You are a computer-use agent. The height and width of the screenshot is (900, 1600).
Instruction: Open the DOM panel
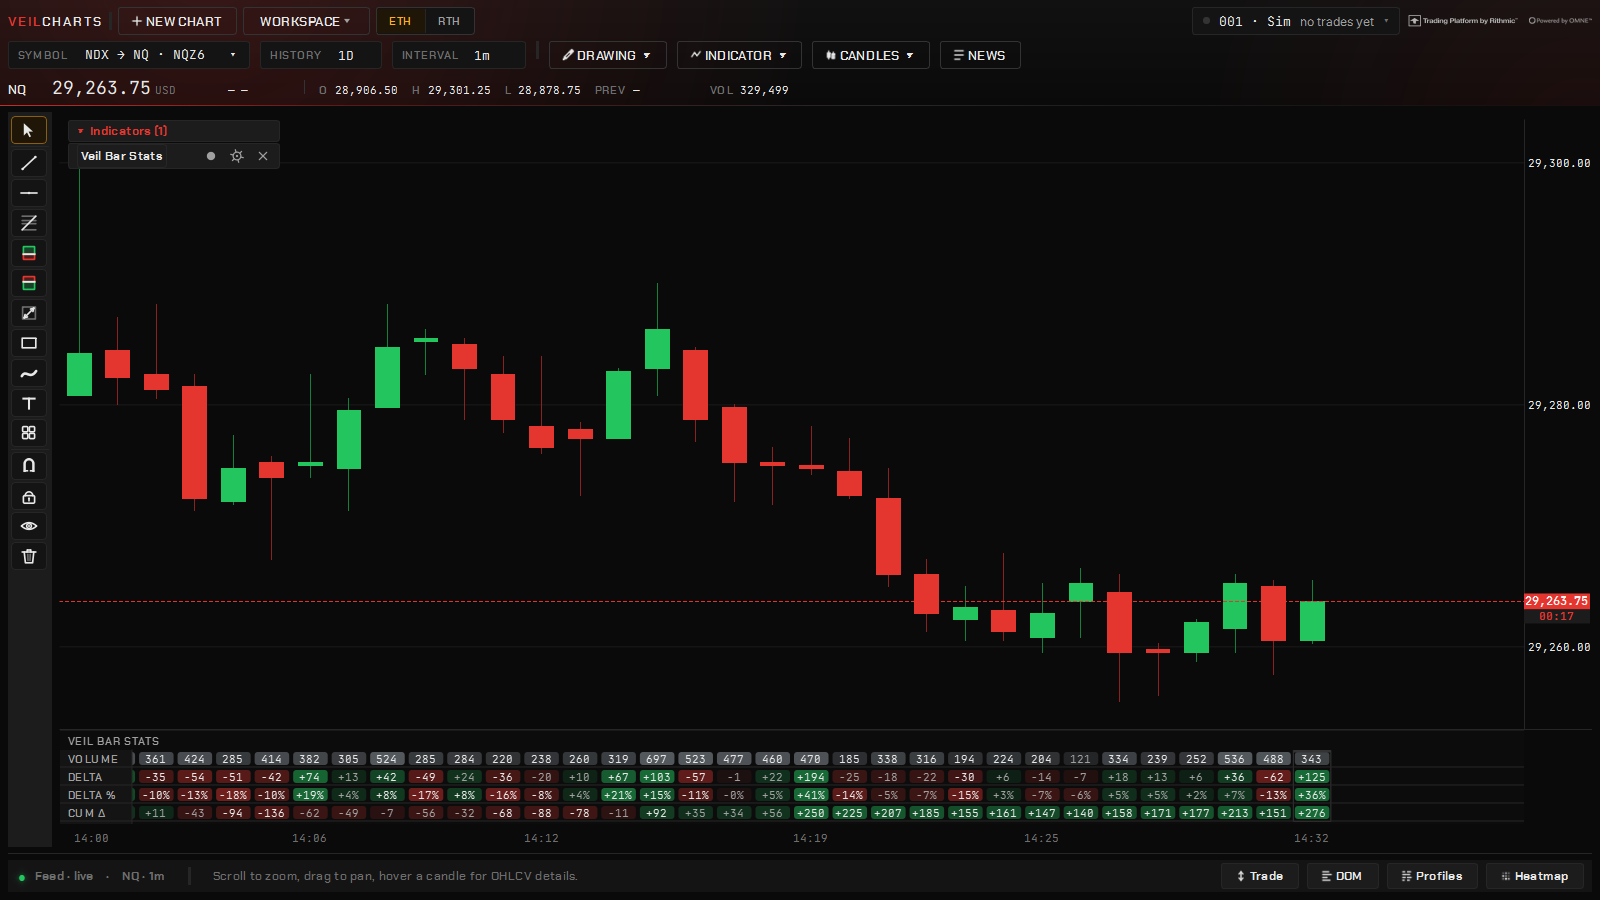pos(1342,876)
